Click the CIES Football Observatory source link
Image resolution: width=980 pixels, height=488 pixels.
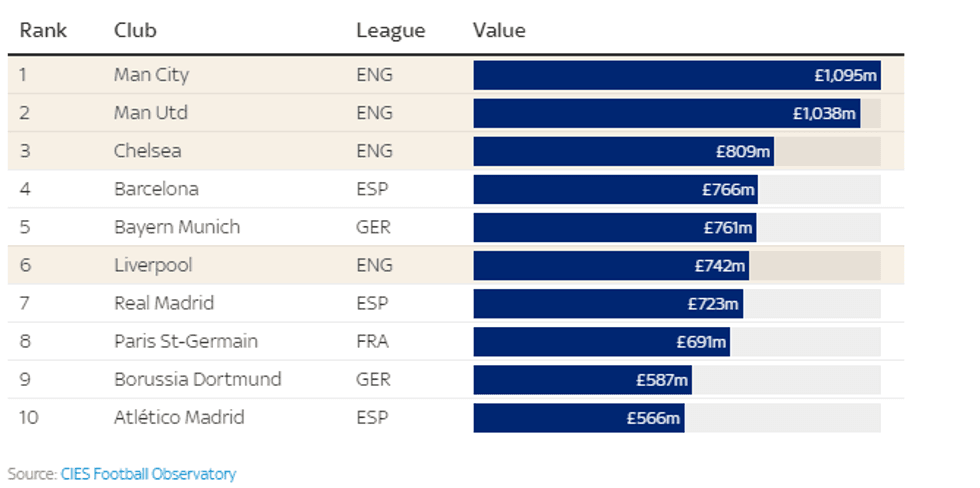tap(148, 474)
